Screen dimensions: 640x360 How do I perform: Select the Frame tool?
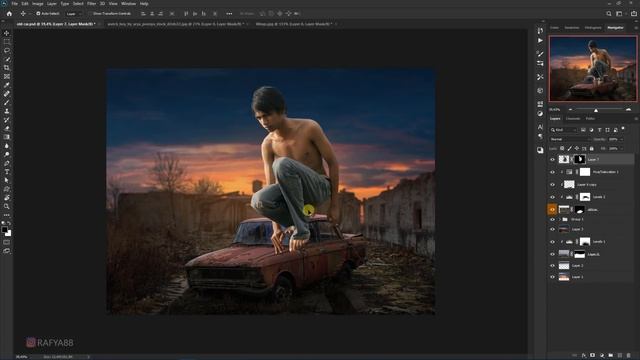7,76
